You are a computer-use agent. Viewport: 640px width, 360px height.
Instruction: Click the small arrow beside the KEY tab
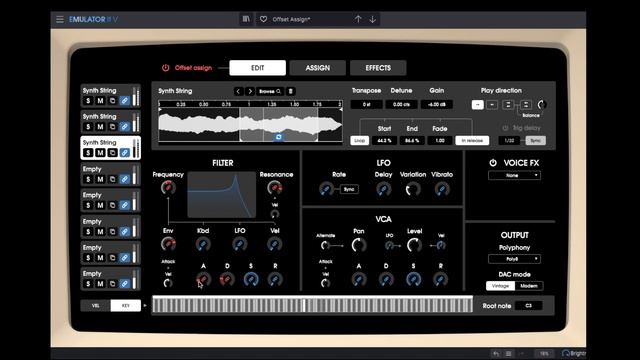[x=145, y=305]
